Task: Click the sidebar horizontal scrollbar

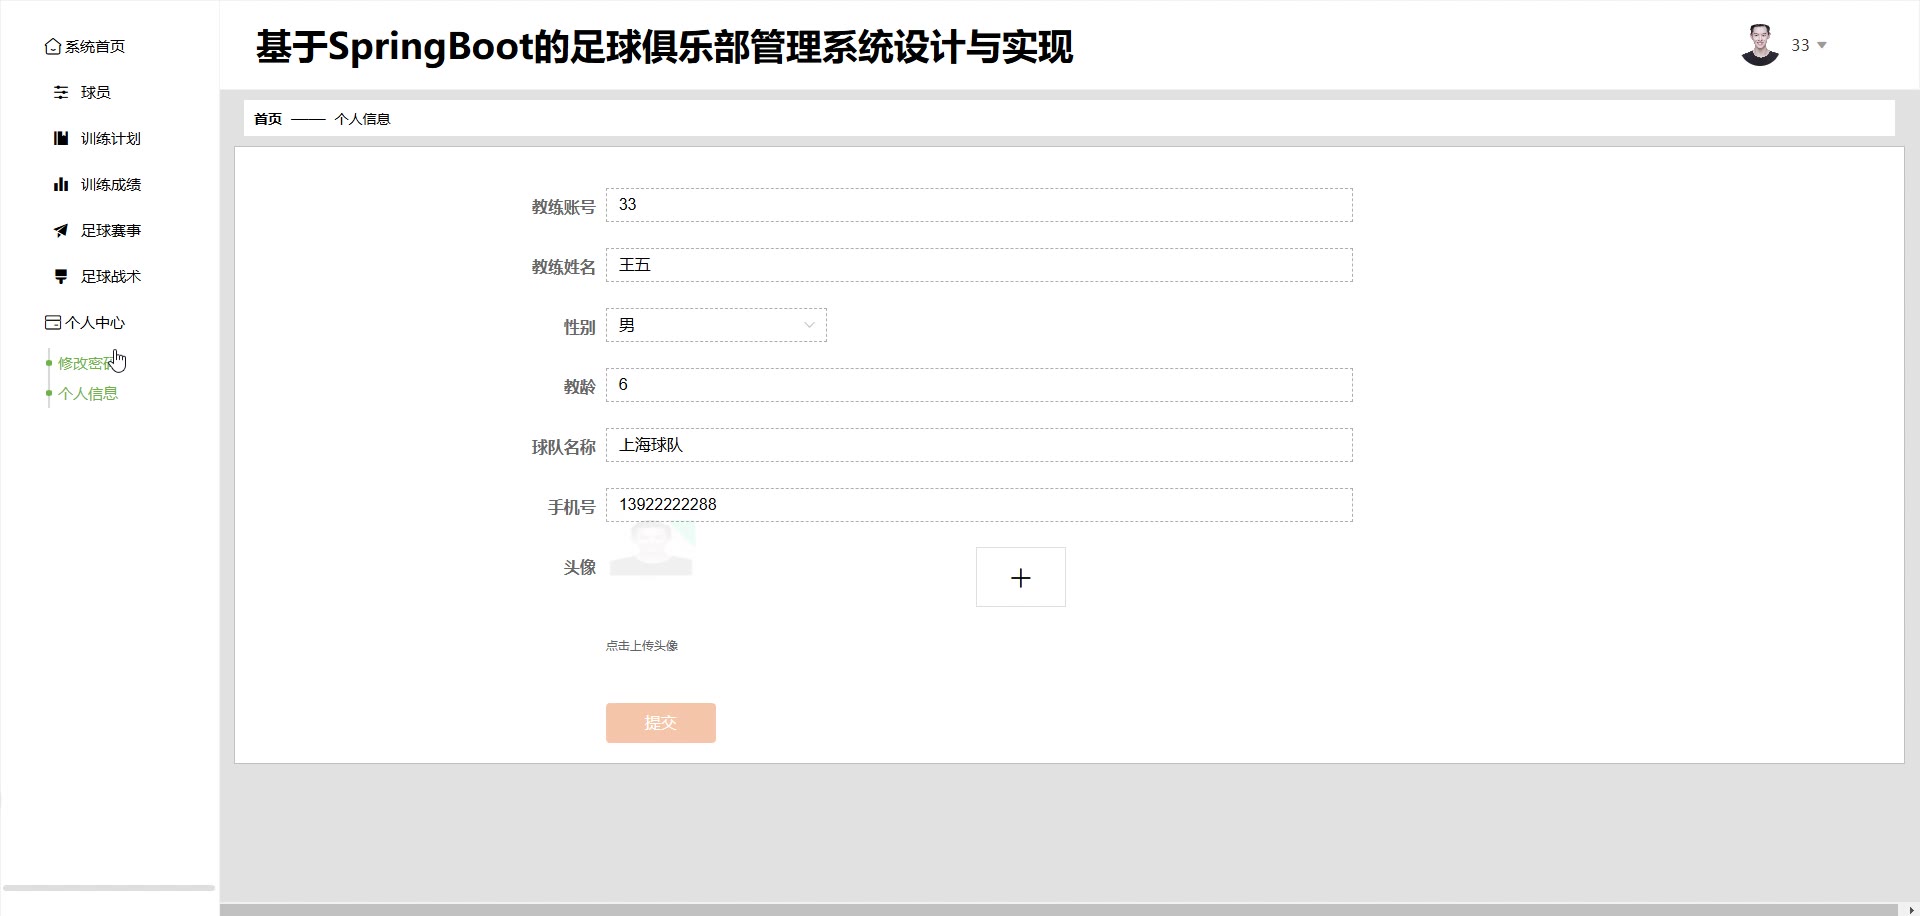Action: pos(109,888)
